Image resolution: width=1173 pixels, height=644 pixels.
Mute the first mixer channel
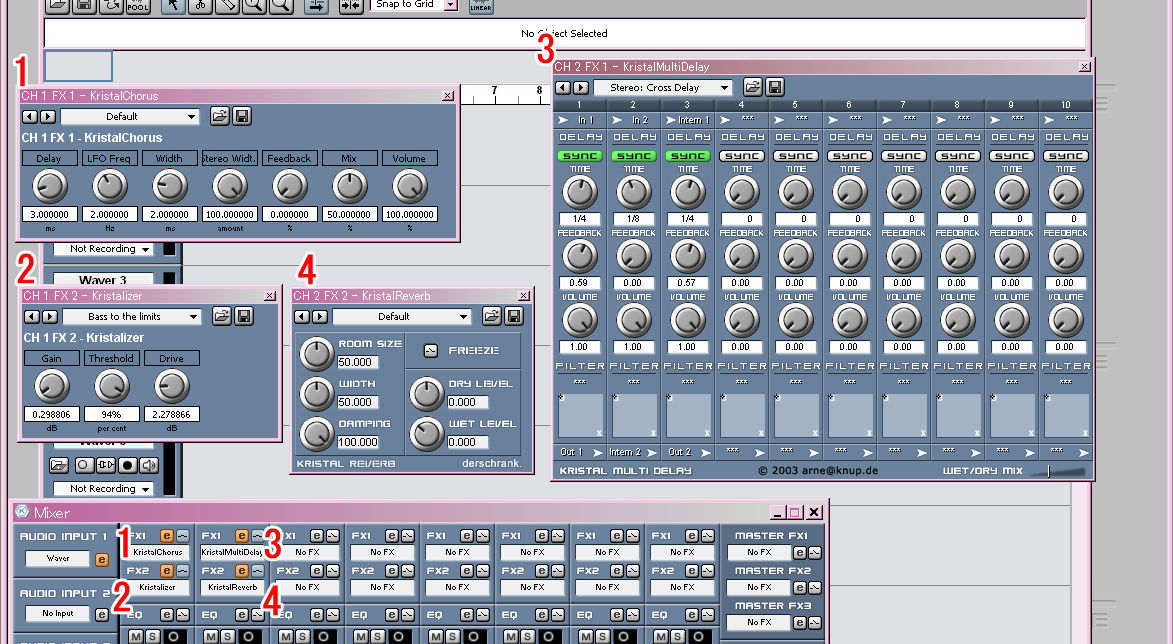pyautogui.click(x=135, y=637)
